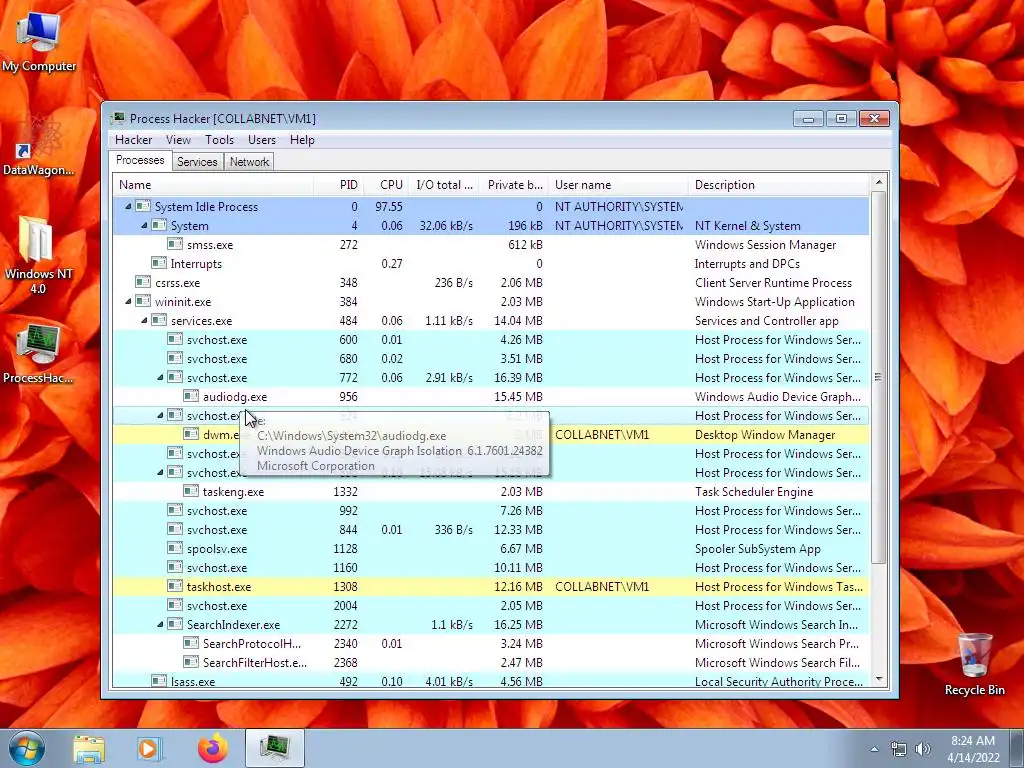Collapse svchost.exe PID 772 node
Image resolution: width=1024 pixels, height=768 pixels.
160,377
